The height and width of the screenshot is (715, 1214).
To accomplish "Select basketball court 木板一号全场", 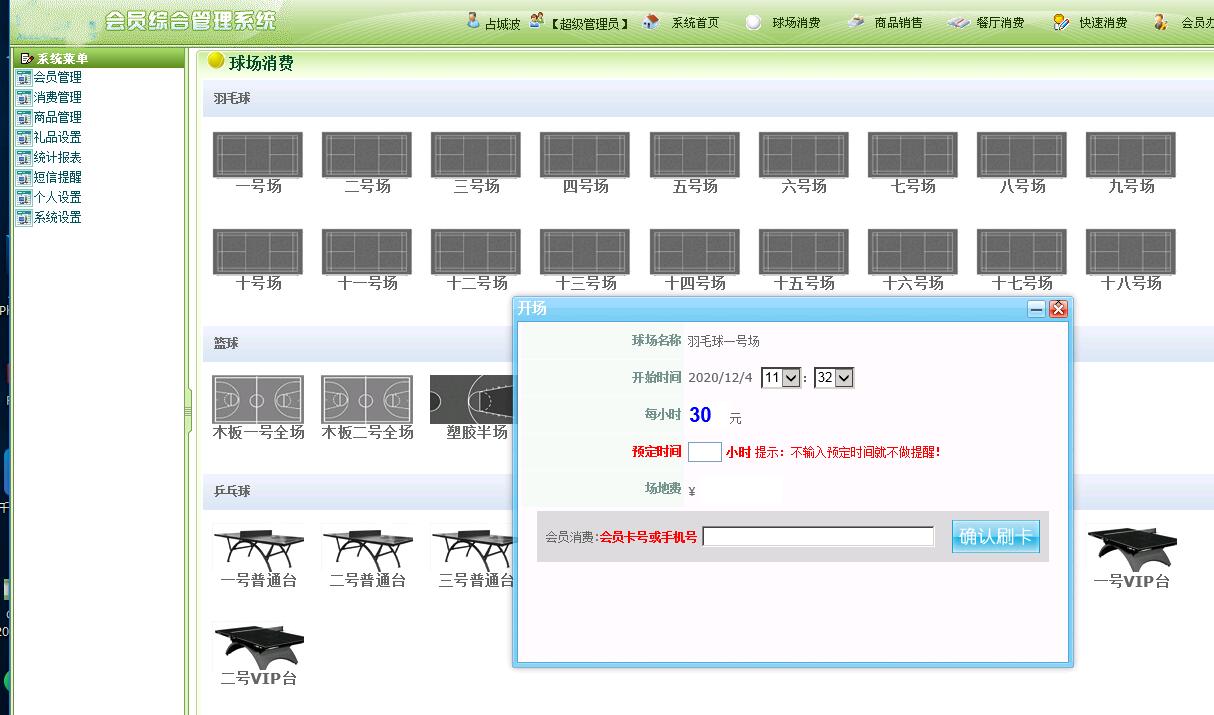I will [x=258, y=408].
